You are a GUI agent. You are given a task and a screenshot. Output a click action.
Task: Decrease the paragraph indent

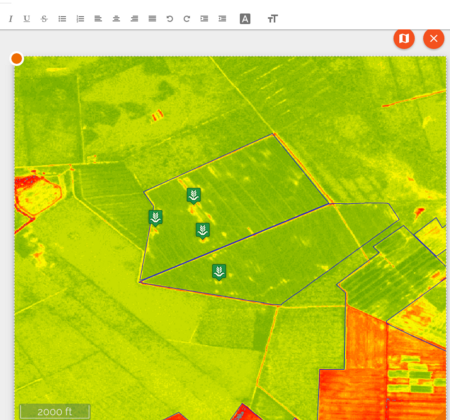204,19
